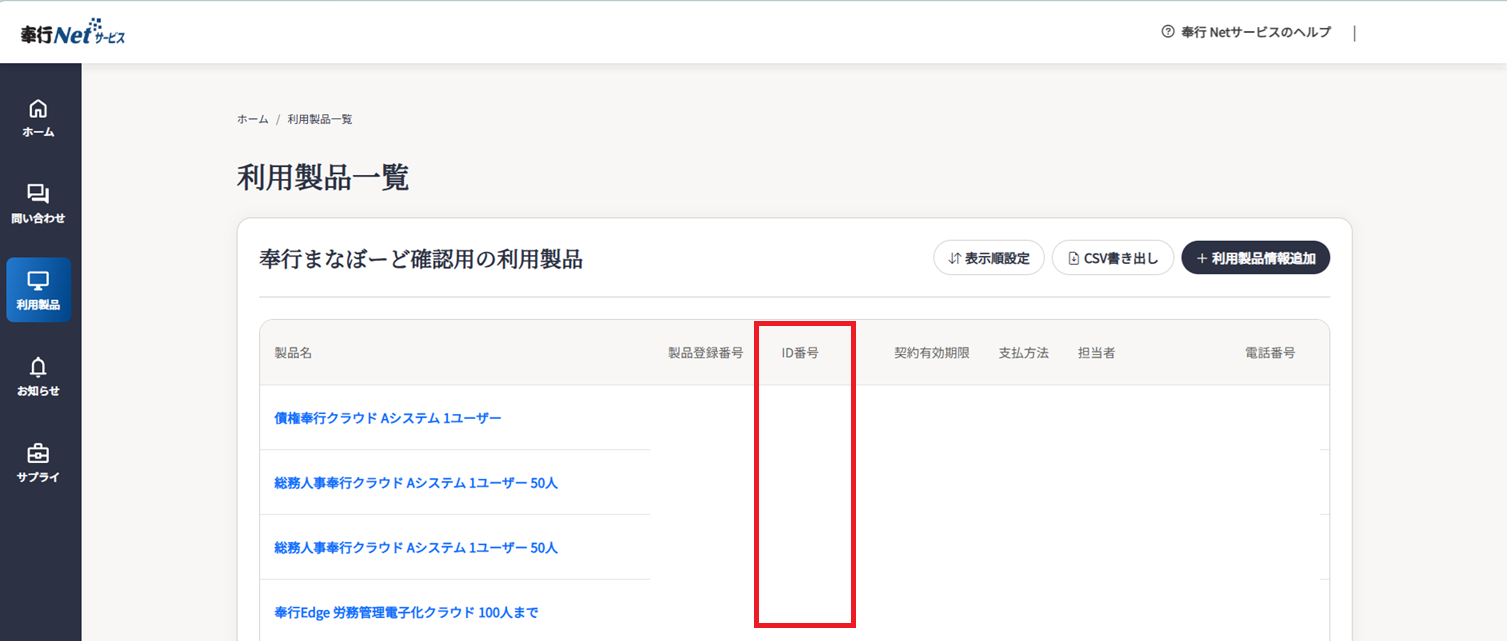Viewport: 1507px width, 641px height.
Task: Click the ID番号 column header
Action: coord(800,353)
